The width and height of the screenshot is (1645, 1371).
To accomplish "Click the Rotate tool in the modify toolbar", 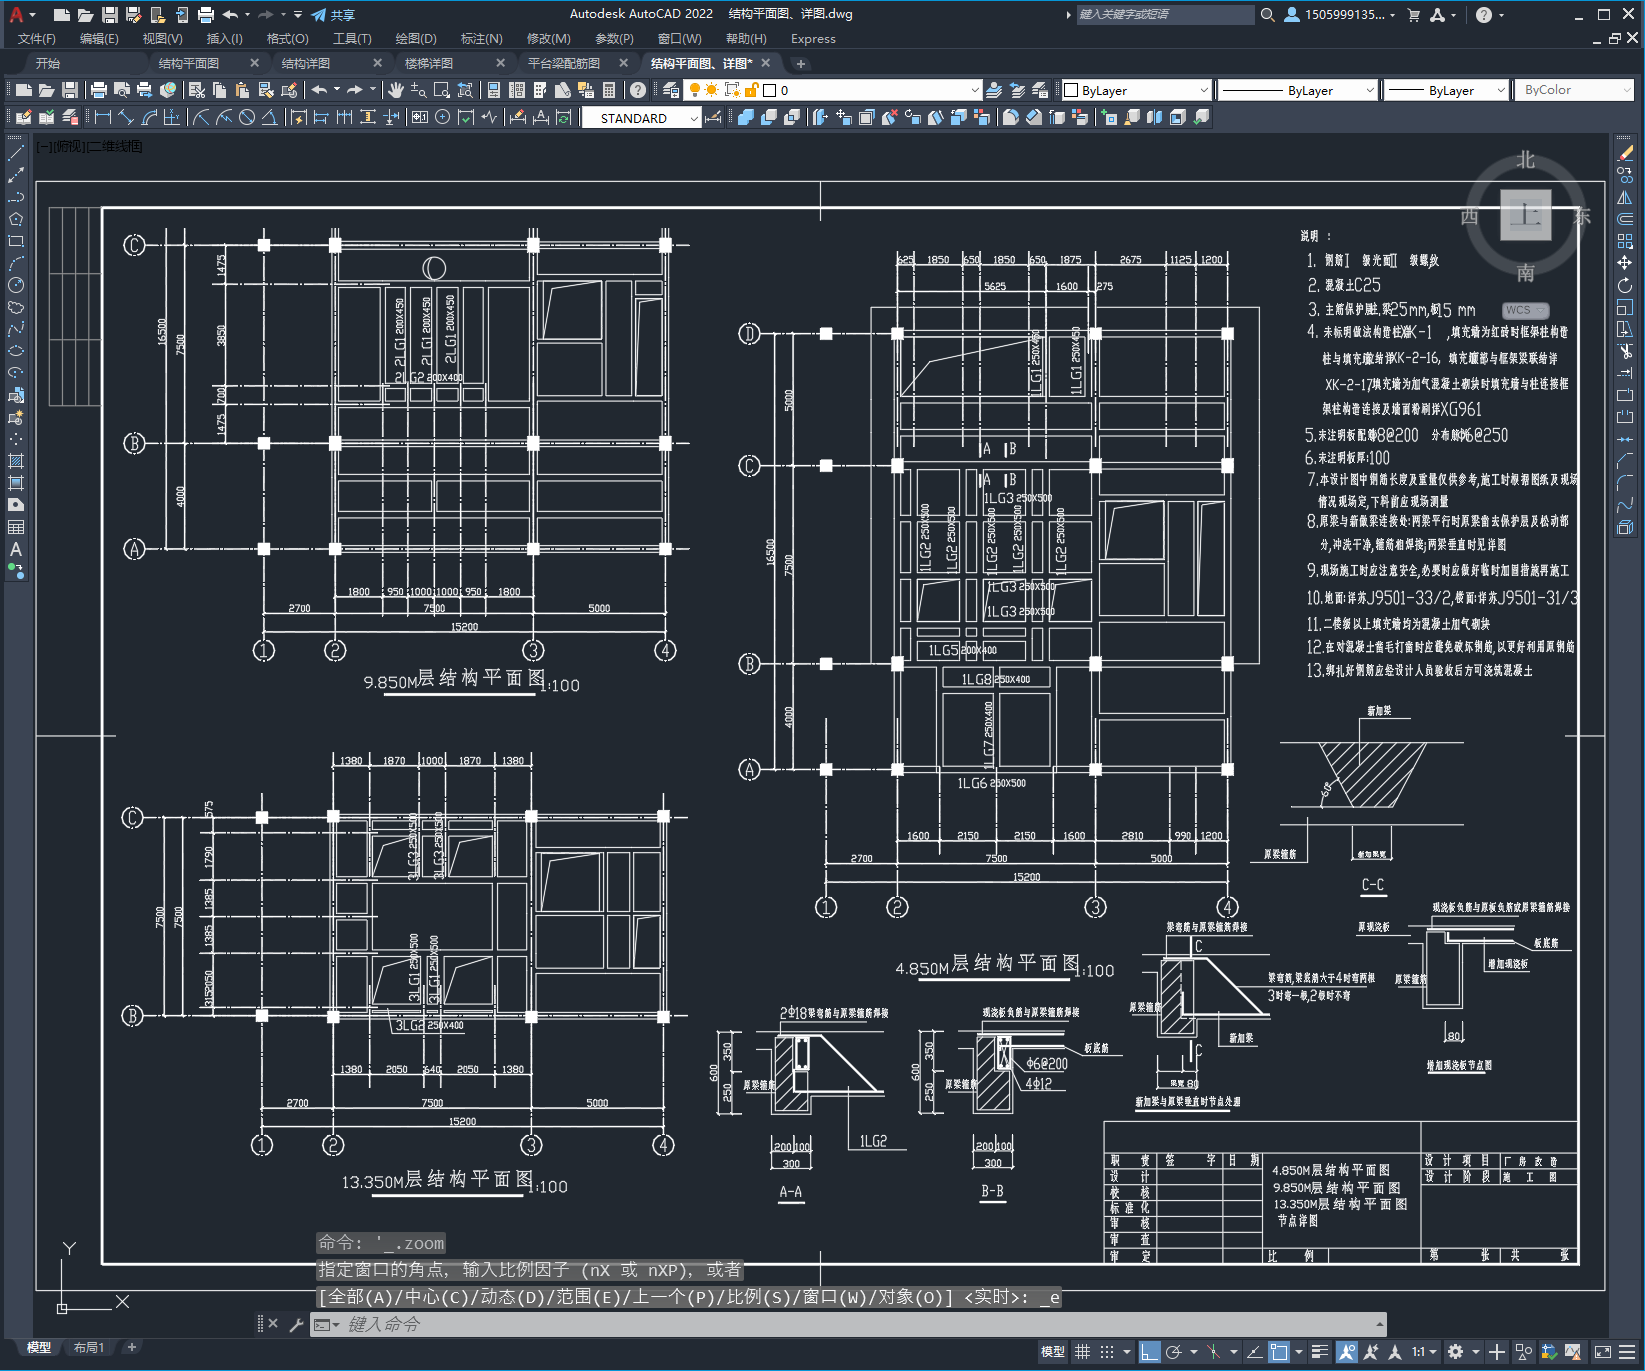I will [x=1625, y=285].
